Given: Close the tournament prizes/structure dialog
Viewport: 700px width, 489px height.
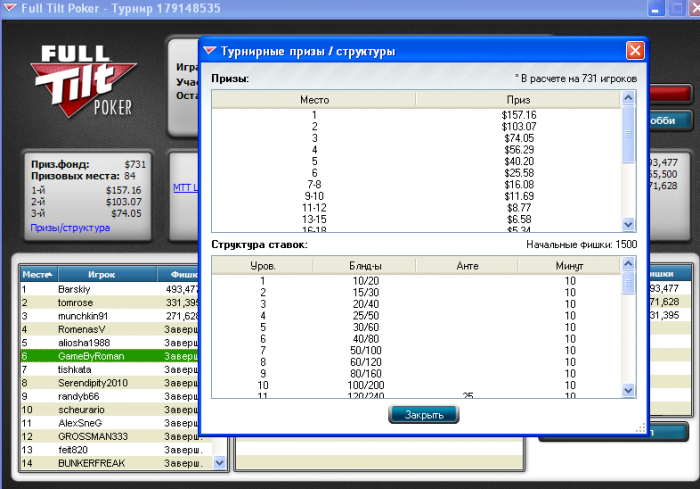Looking at the screenshot, I should pyautogui.click(x=635, y=50).
